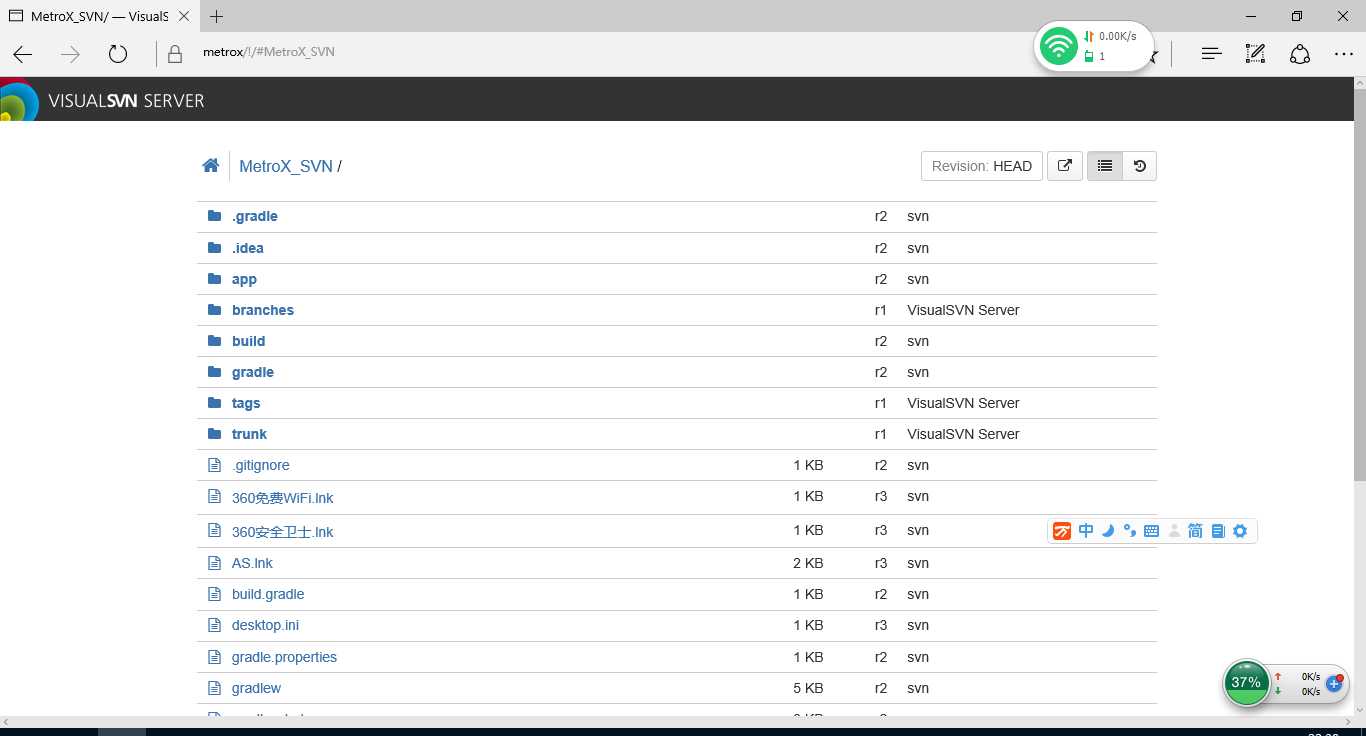Screen dimensions: 1366x736
Task: Go back in the browser
Action: 23,54
